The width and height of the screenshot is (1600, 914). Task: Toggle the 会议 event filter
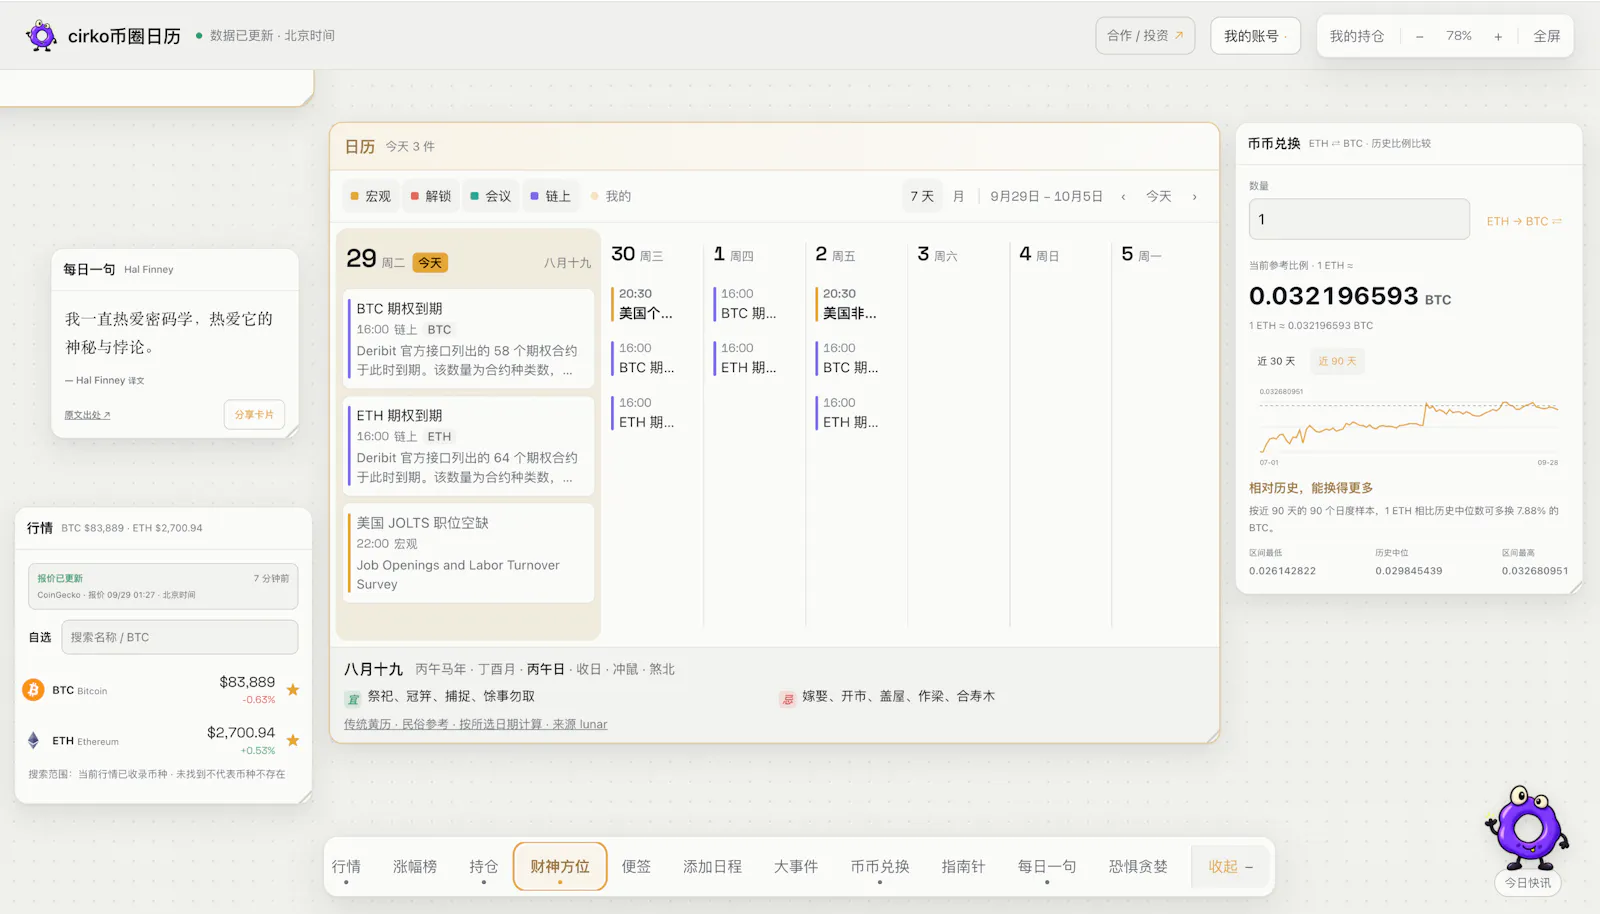click(x=491, y=196)
